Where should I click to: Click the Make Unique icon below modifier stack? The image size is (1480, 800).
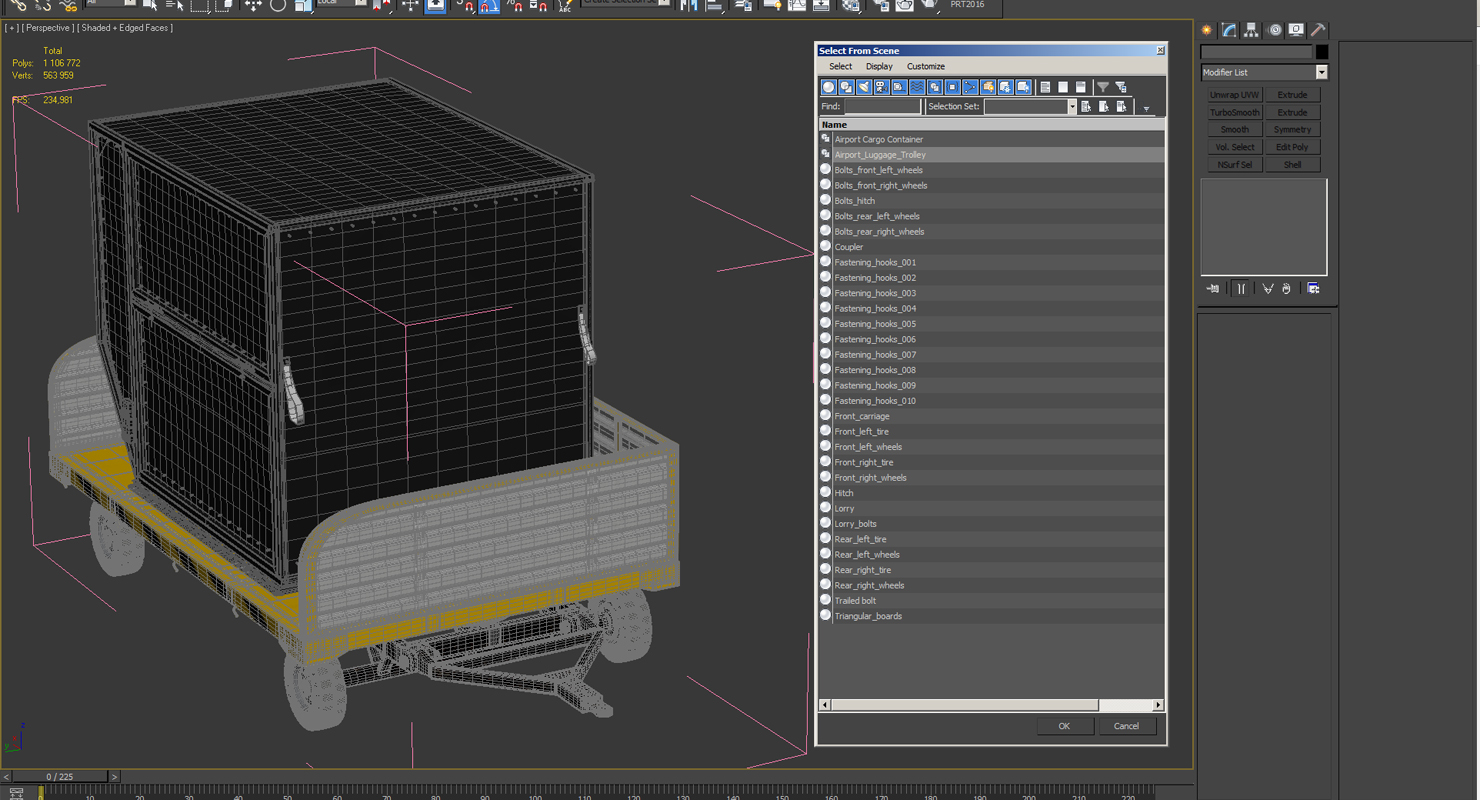[x=1268, y=289]
